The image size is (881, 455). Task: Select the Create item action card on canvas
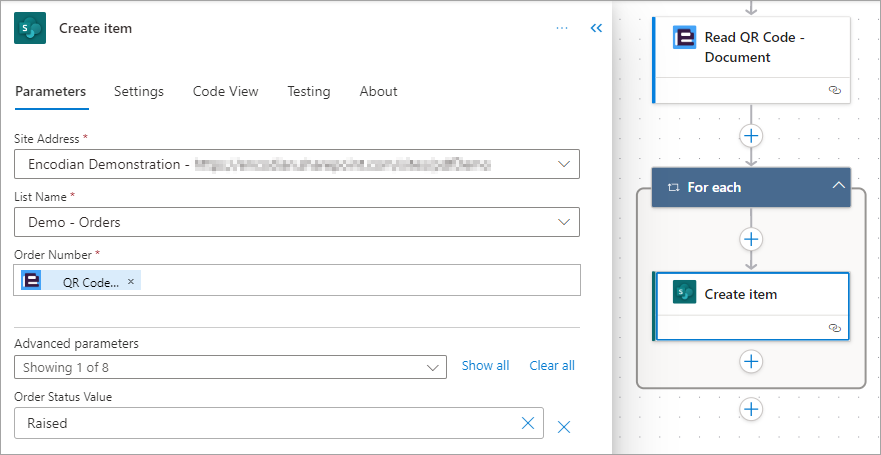click(x=752, y=306)
